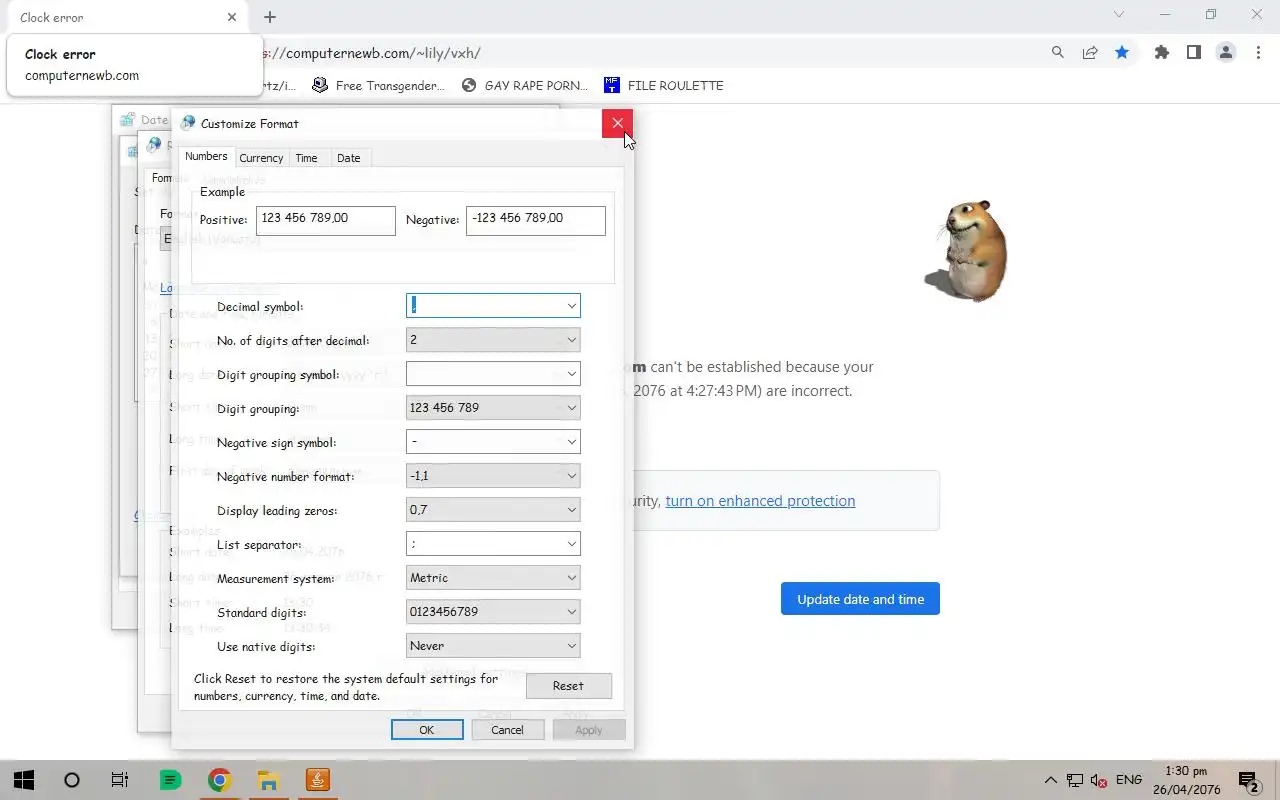The height and width of the screenshot is (800, 1280).
Task: Switch to the Date tab
Action: click(348, 158)
